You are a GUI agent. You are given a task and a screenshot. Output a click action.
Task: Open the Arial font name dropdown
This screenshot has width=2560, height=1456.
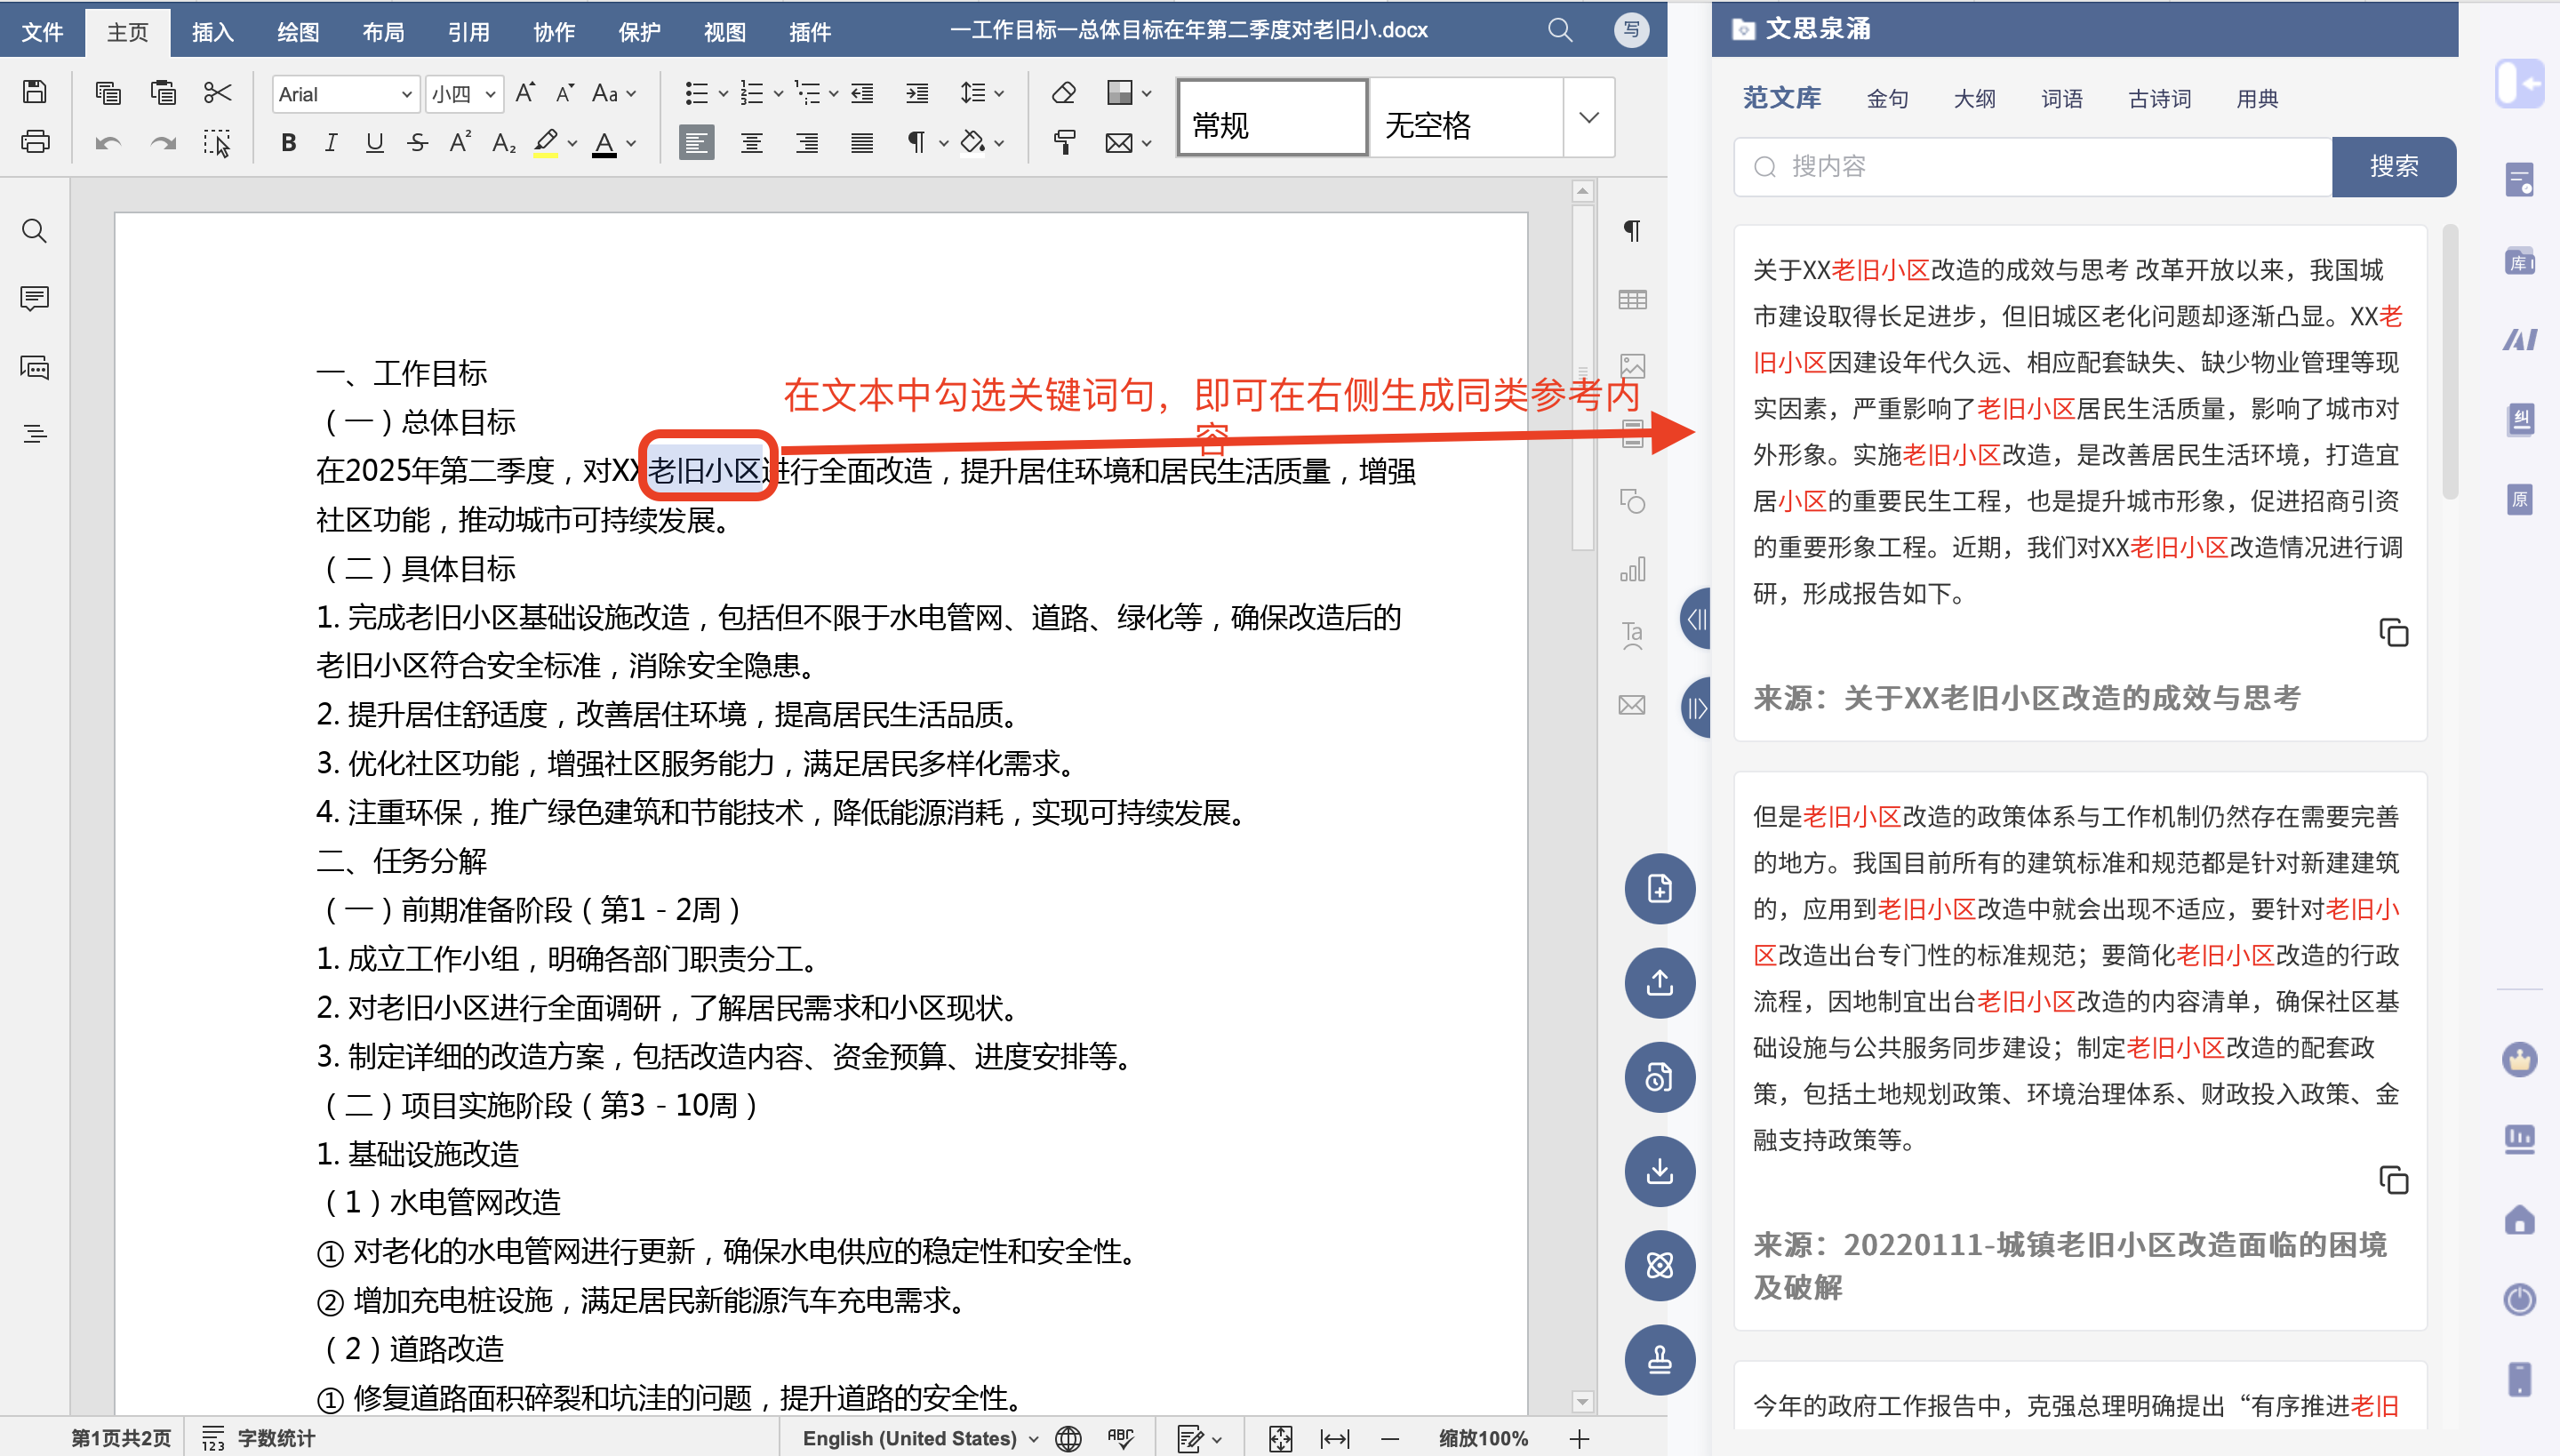[406, 94]
